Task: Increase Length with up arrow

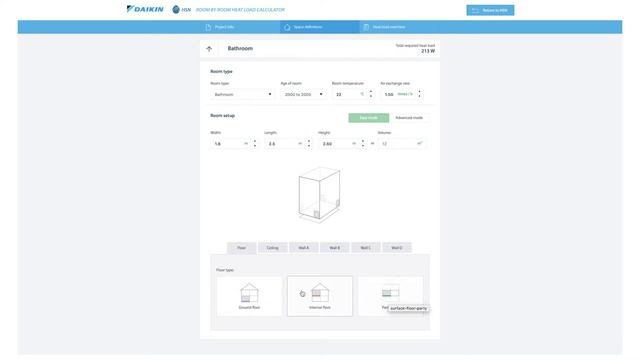Action: pyautogui.click(x=309, y=141)
